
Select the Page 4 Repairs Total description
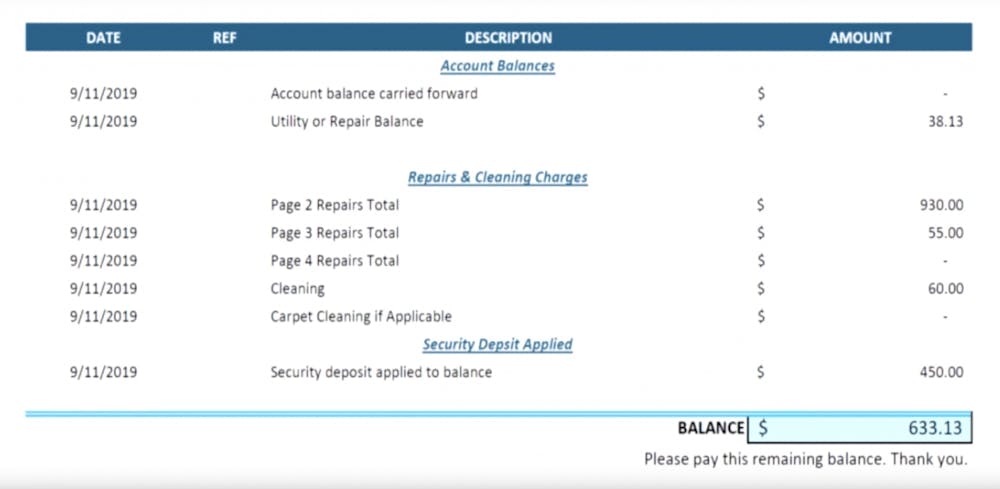pyautogui.click(x=334, y=261)
